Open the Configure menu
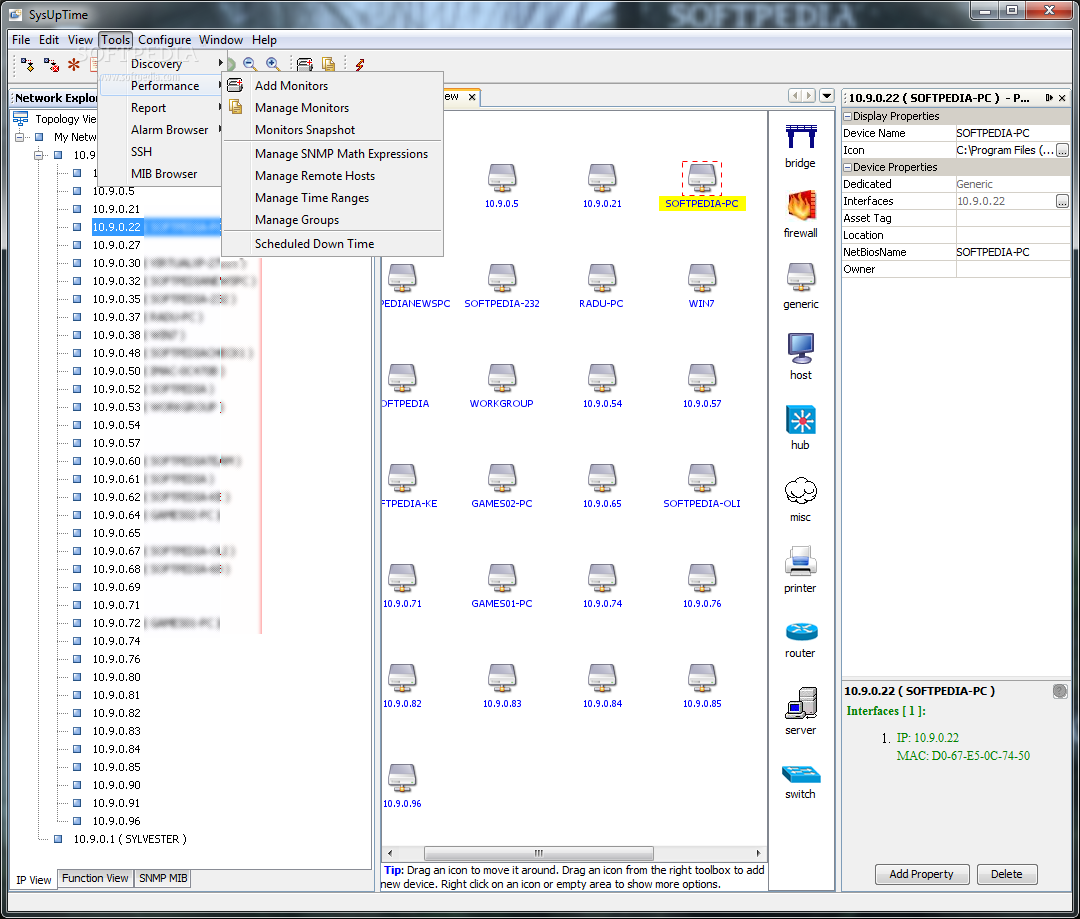This screenshot has width=1080, height=919. 165,40
